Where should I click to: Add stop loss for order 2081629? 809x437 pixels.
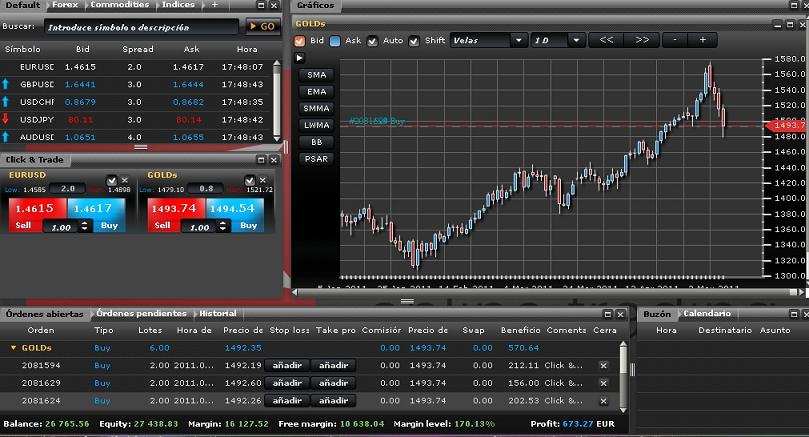(287, 383)
